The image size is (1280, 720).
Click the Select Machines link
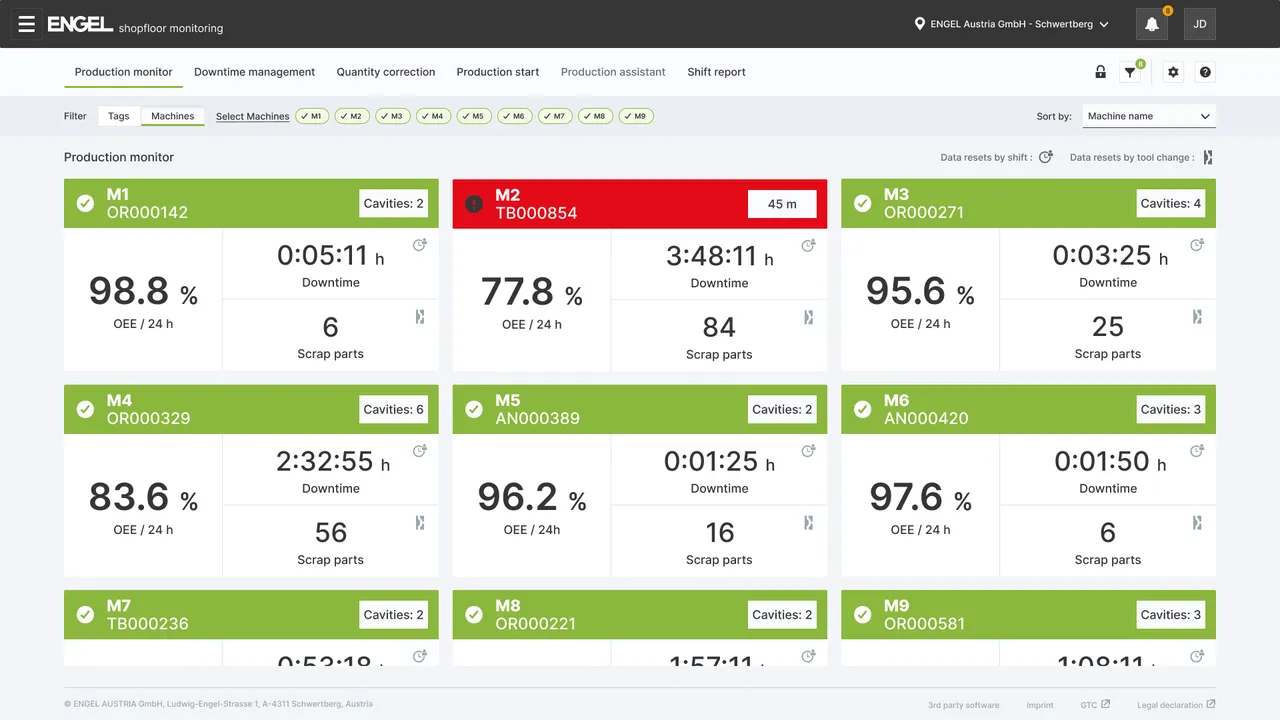pyautogui.click(x=252, y=117)
